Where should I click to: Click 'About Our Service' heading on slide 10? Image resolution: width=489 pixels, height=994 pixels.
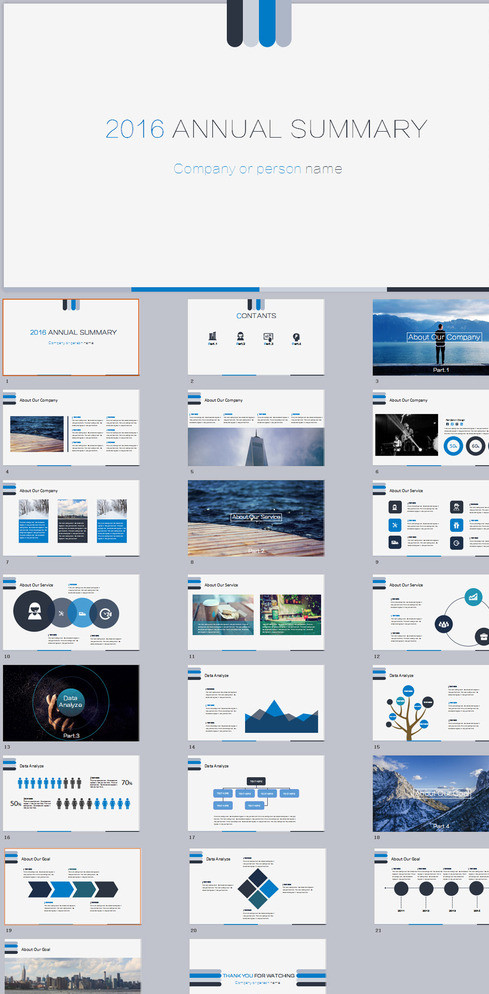tap(37, 585)
